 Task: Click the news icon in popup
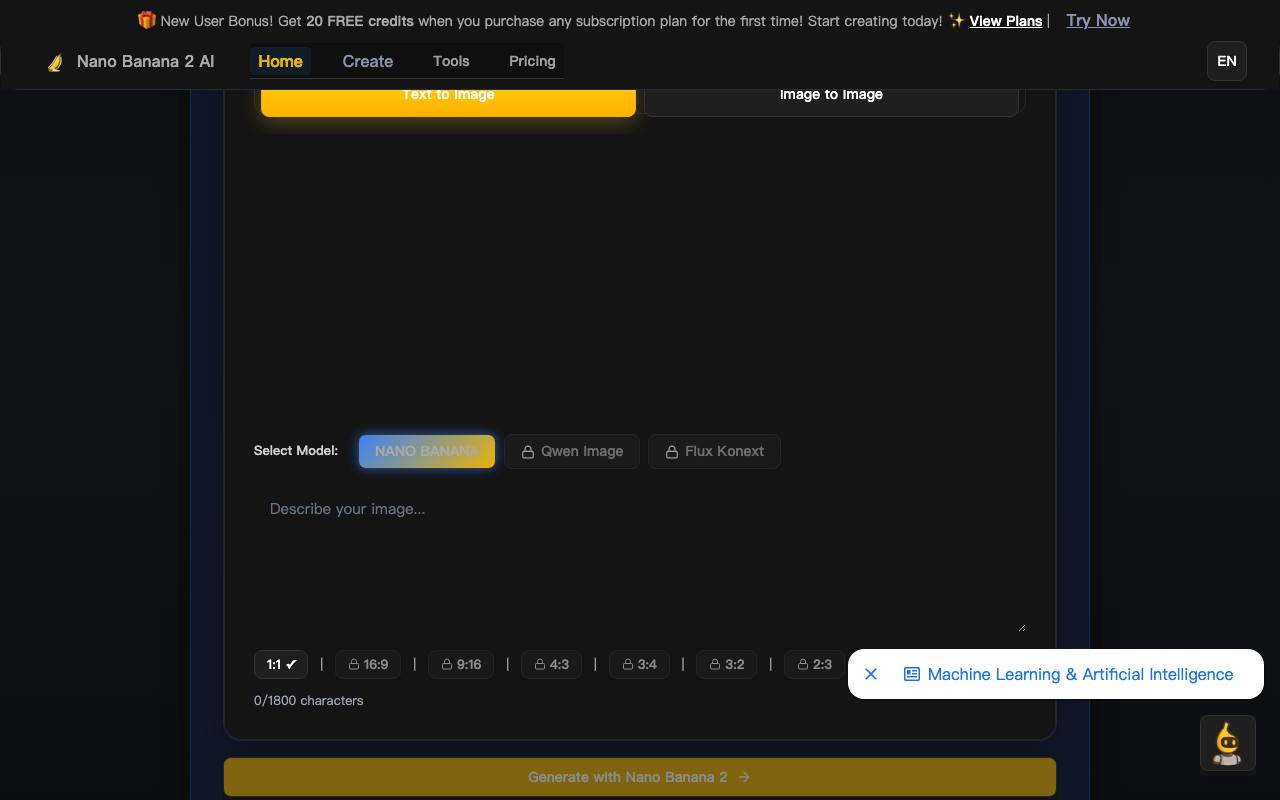pos(912,674)
